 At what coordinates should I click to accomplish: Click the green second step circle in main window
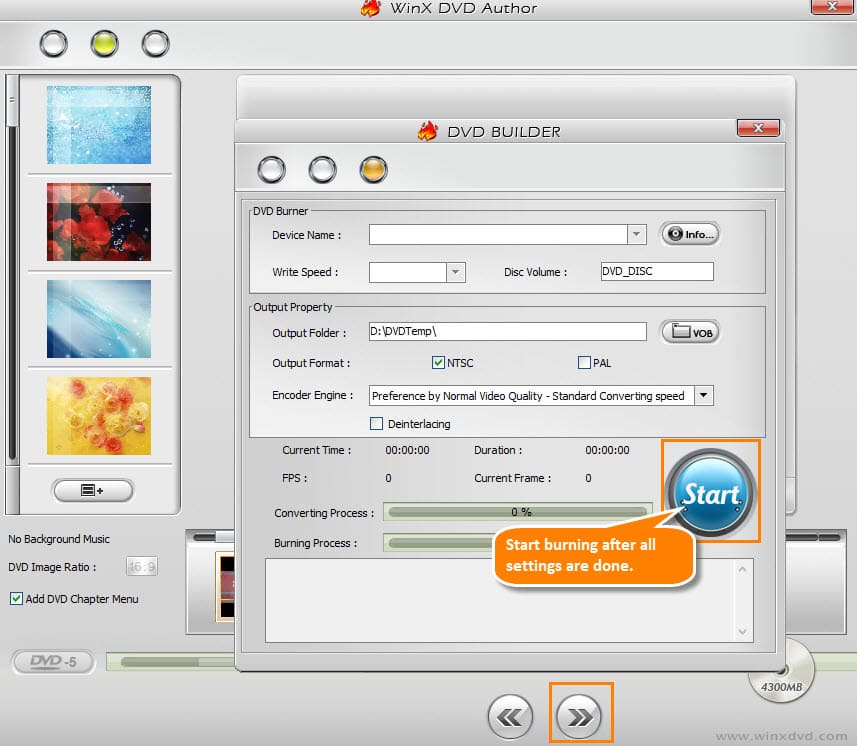[104, 44]
